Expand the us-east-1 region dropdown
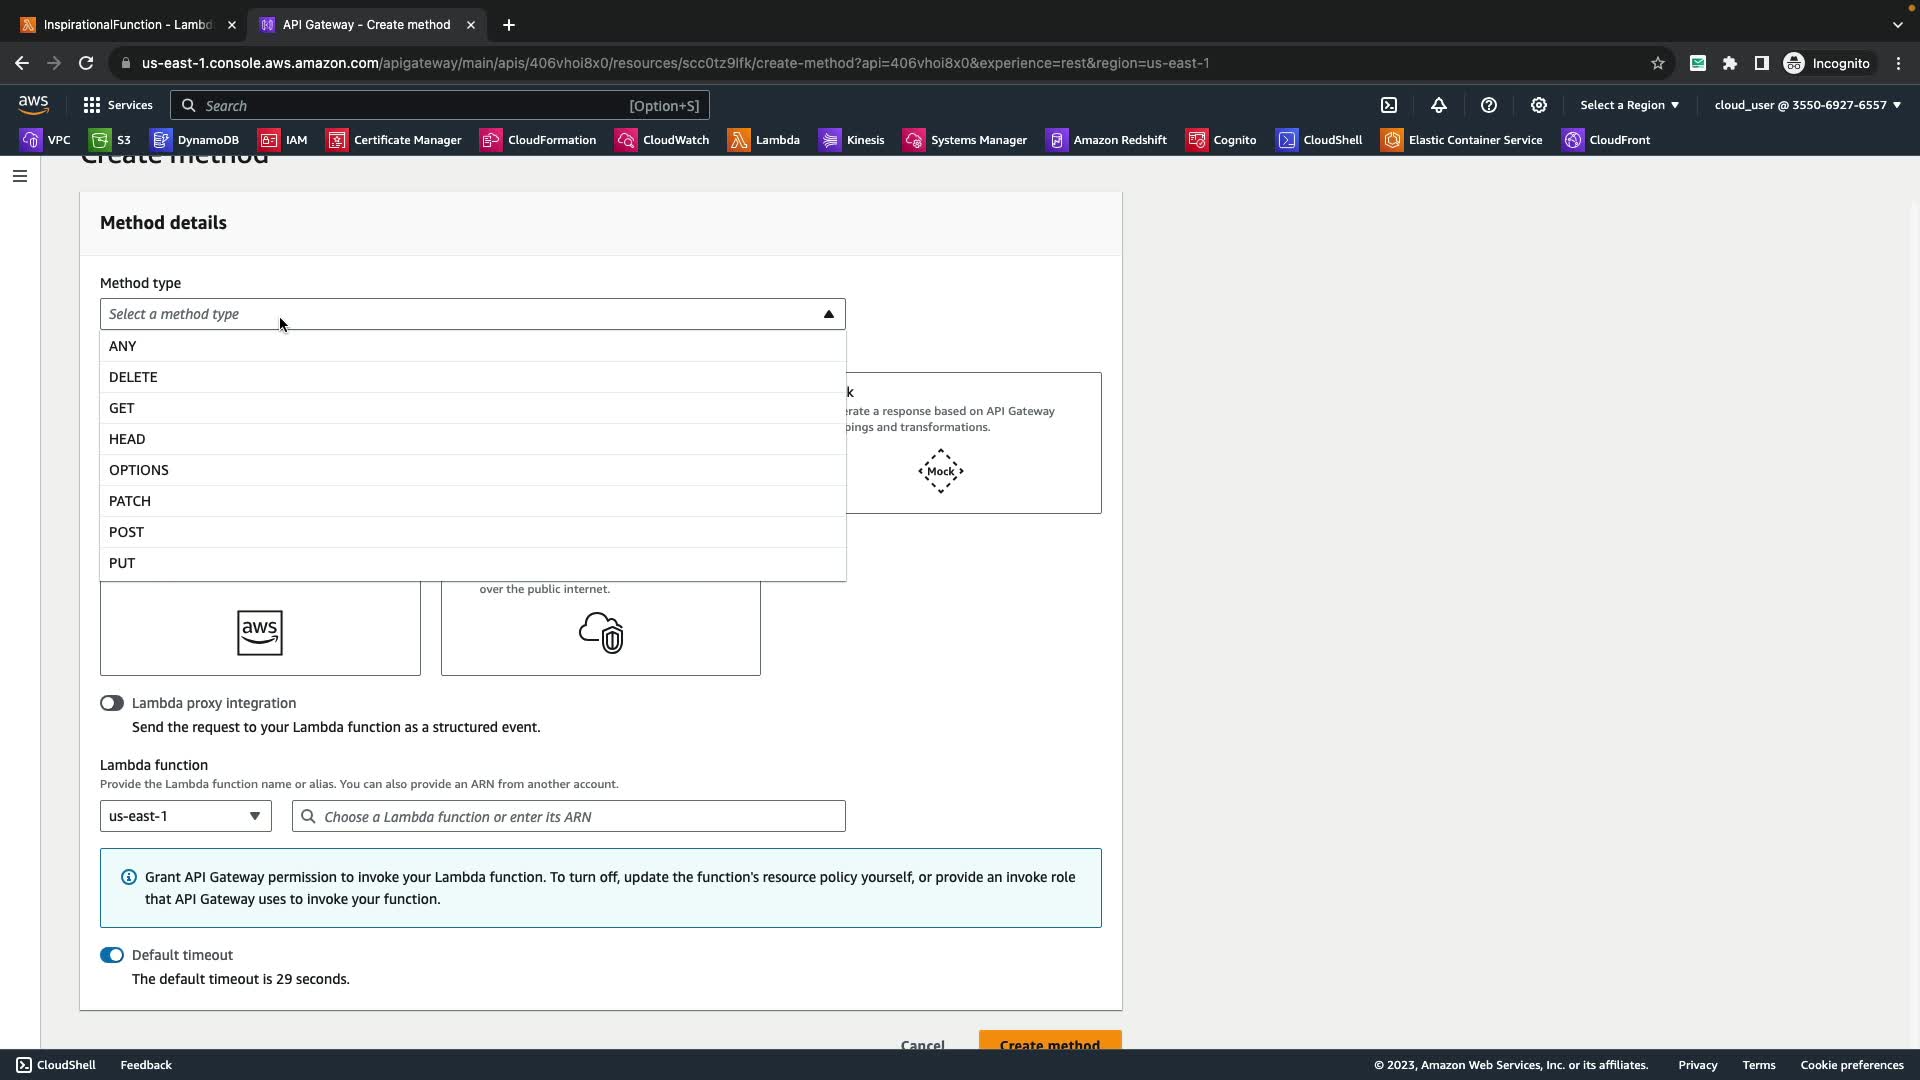 pyautogui.click(x=186, y=816)
